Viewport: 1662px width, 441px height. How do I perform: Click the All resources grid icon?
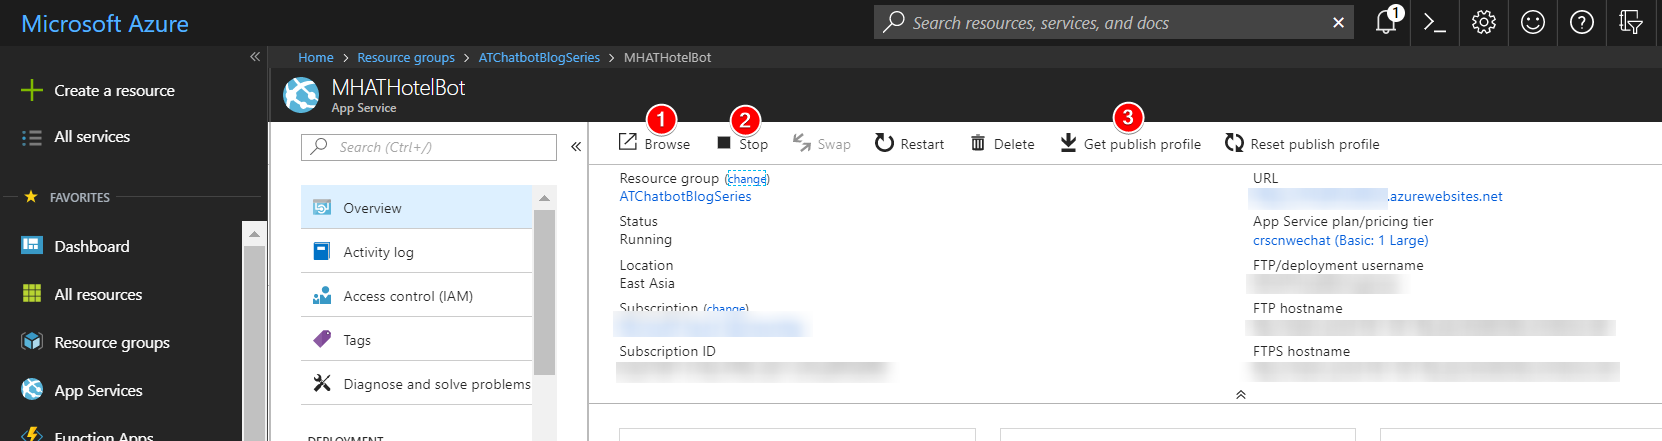pos(32,293)
